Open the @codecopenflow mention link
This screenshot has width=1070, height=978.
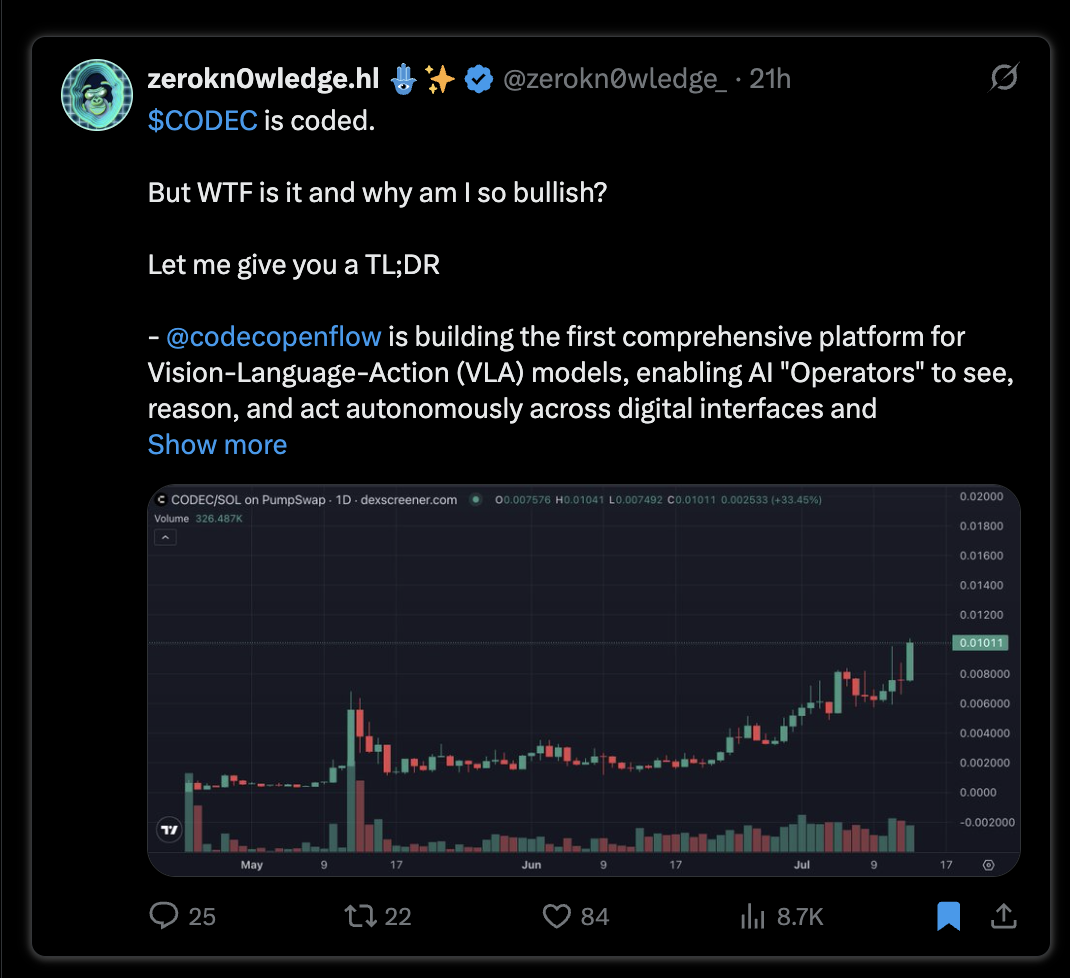274,337
